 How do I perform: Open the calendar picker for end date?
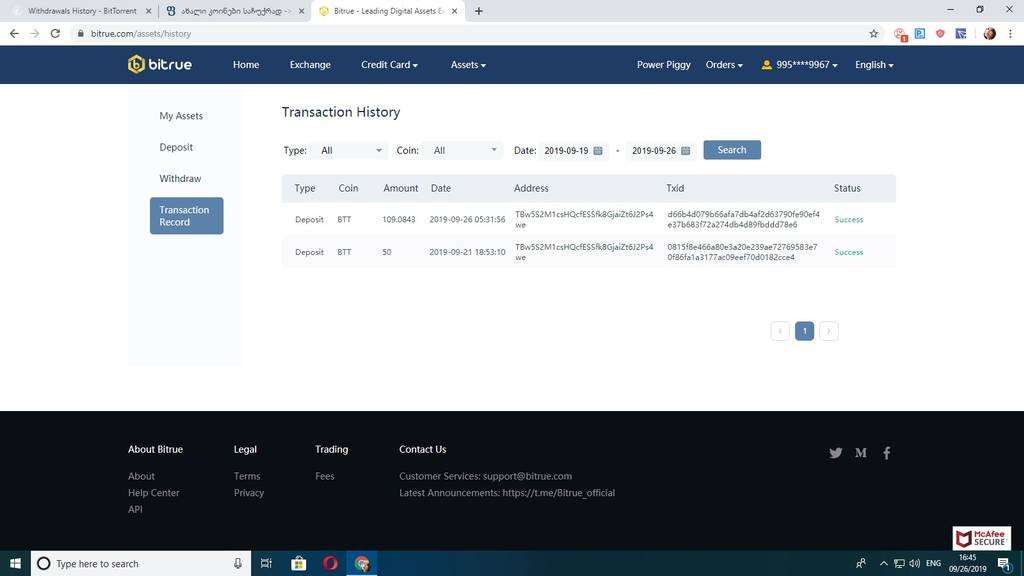click(685, 150)
